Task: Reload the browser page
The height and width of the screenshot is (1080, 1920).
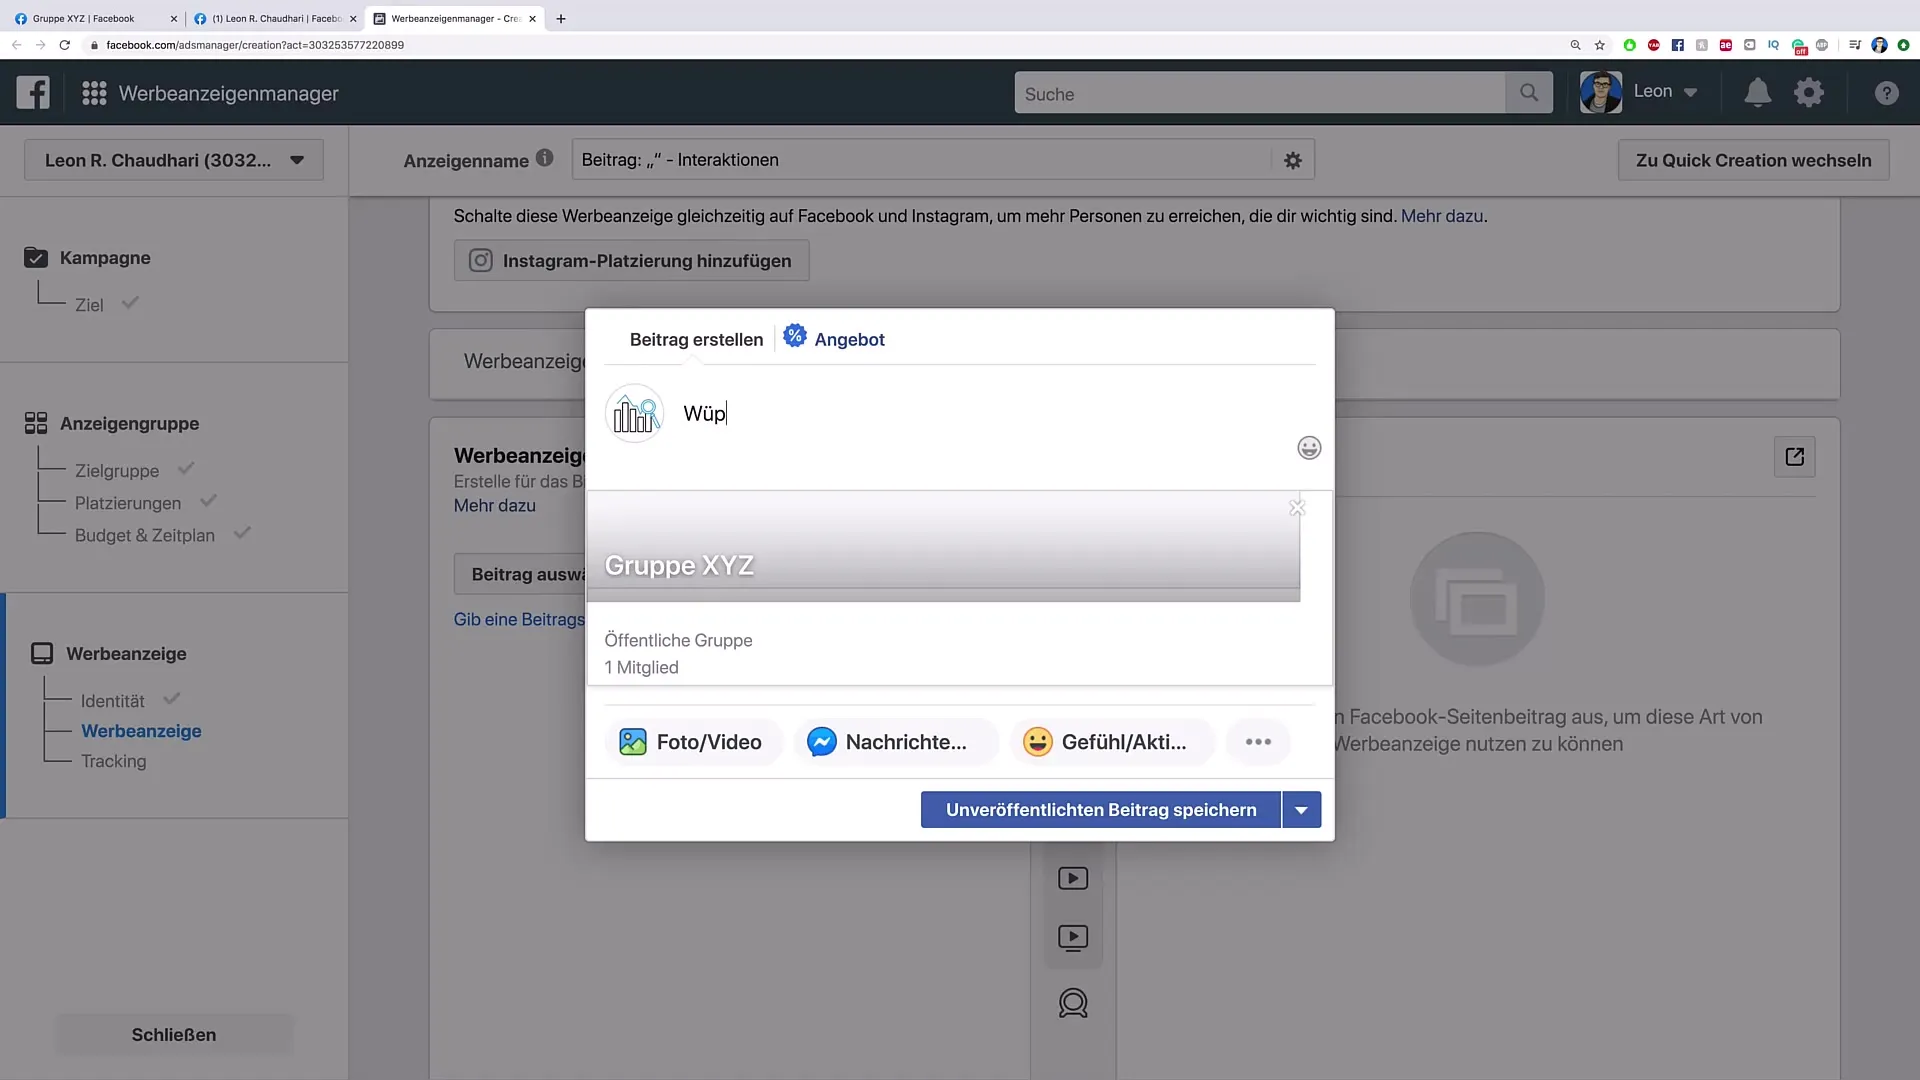Action: pyautogui.click(x=65, y=45)
